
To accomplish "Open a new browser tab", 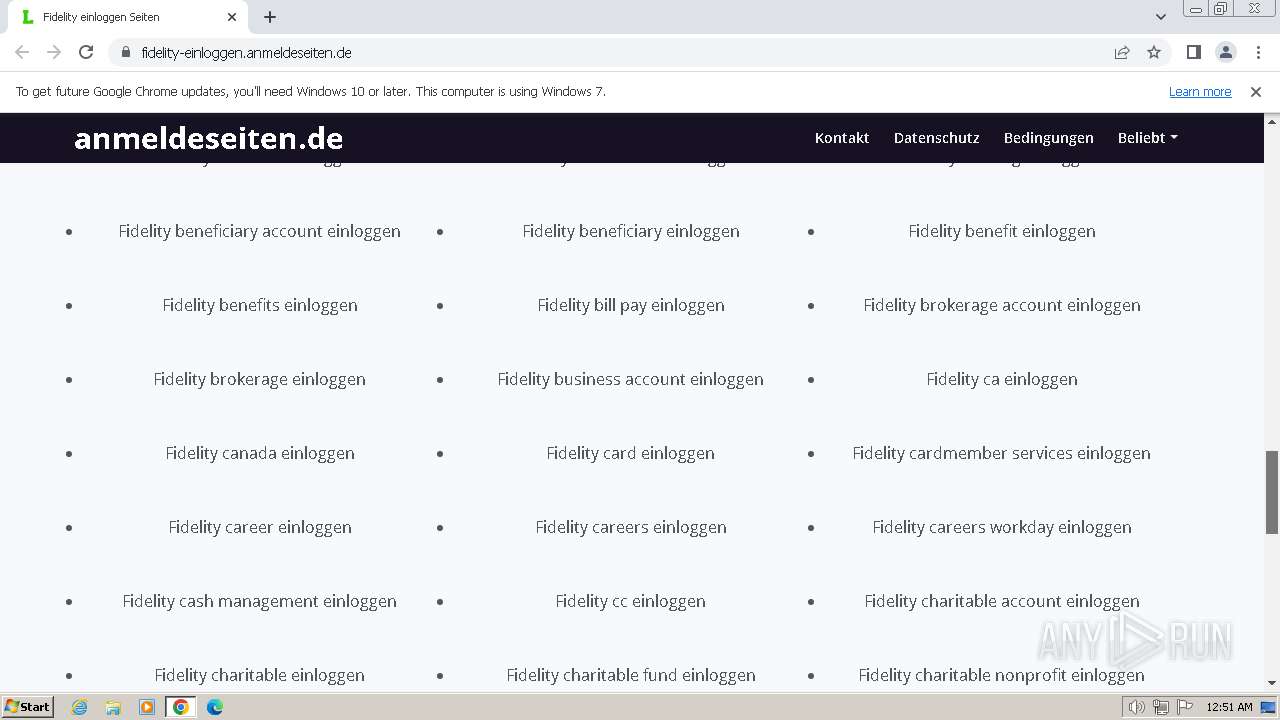I will click(x=270, y=17).
